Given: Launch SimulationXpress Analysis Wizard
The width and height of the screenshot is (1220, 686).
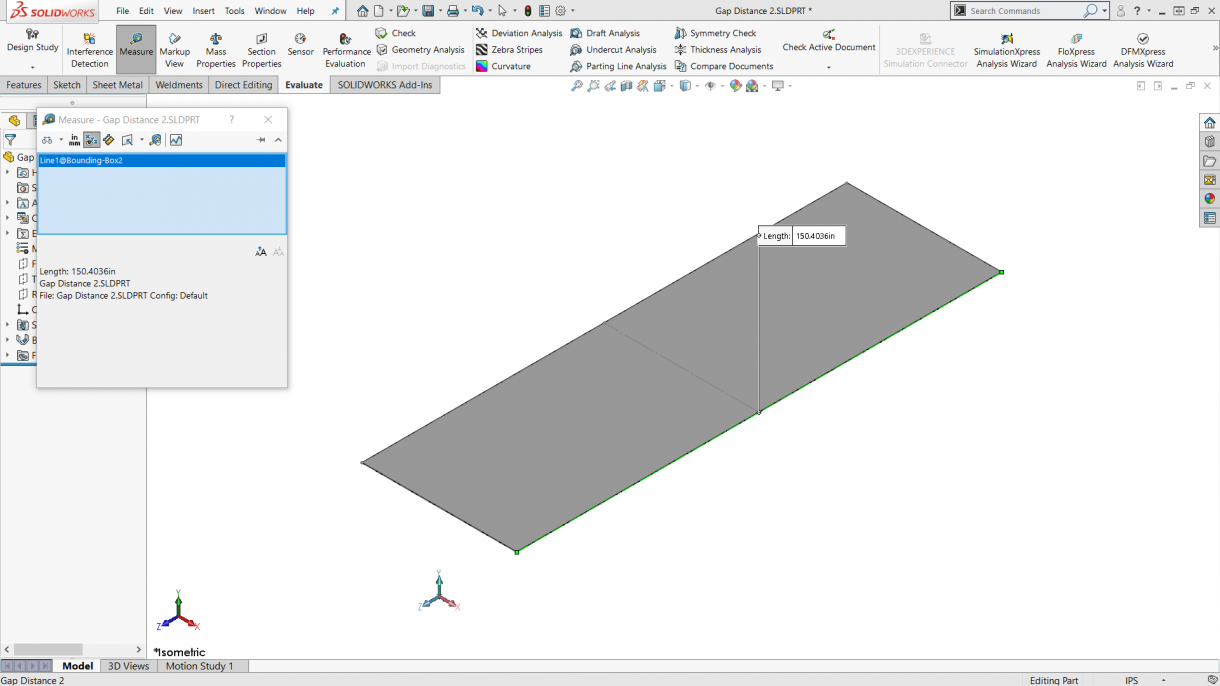Looking at the screenshot, I should (x=1006, y=51).
